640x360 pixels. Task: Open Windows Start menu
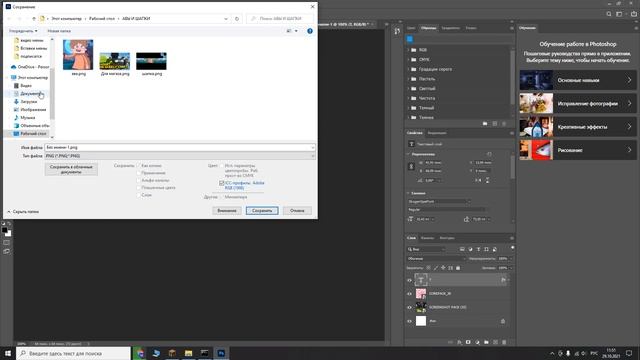pyautogui.click(x=8, y=353)
